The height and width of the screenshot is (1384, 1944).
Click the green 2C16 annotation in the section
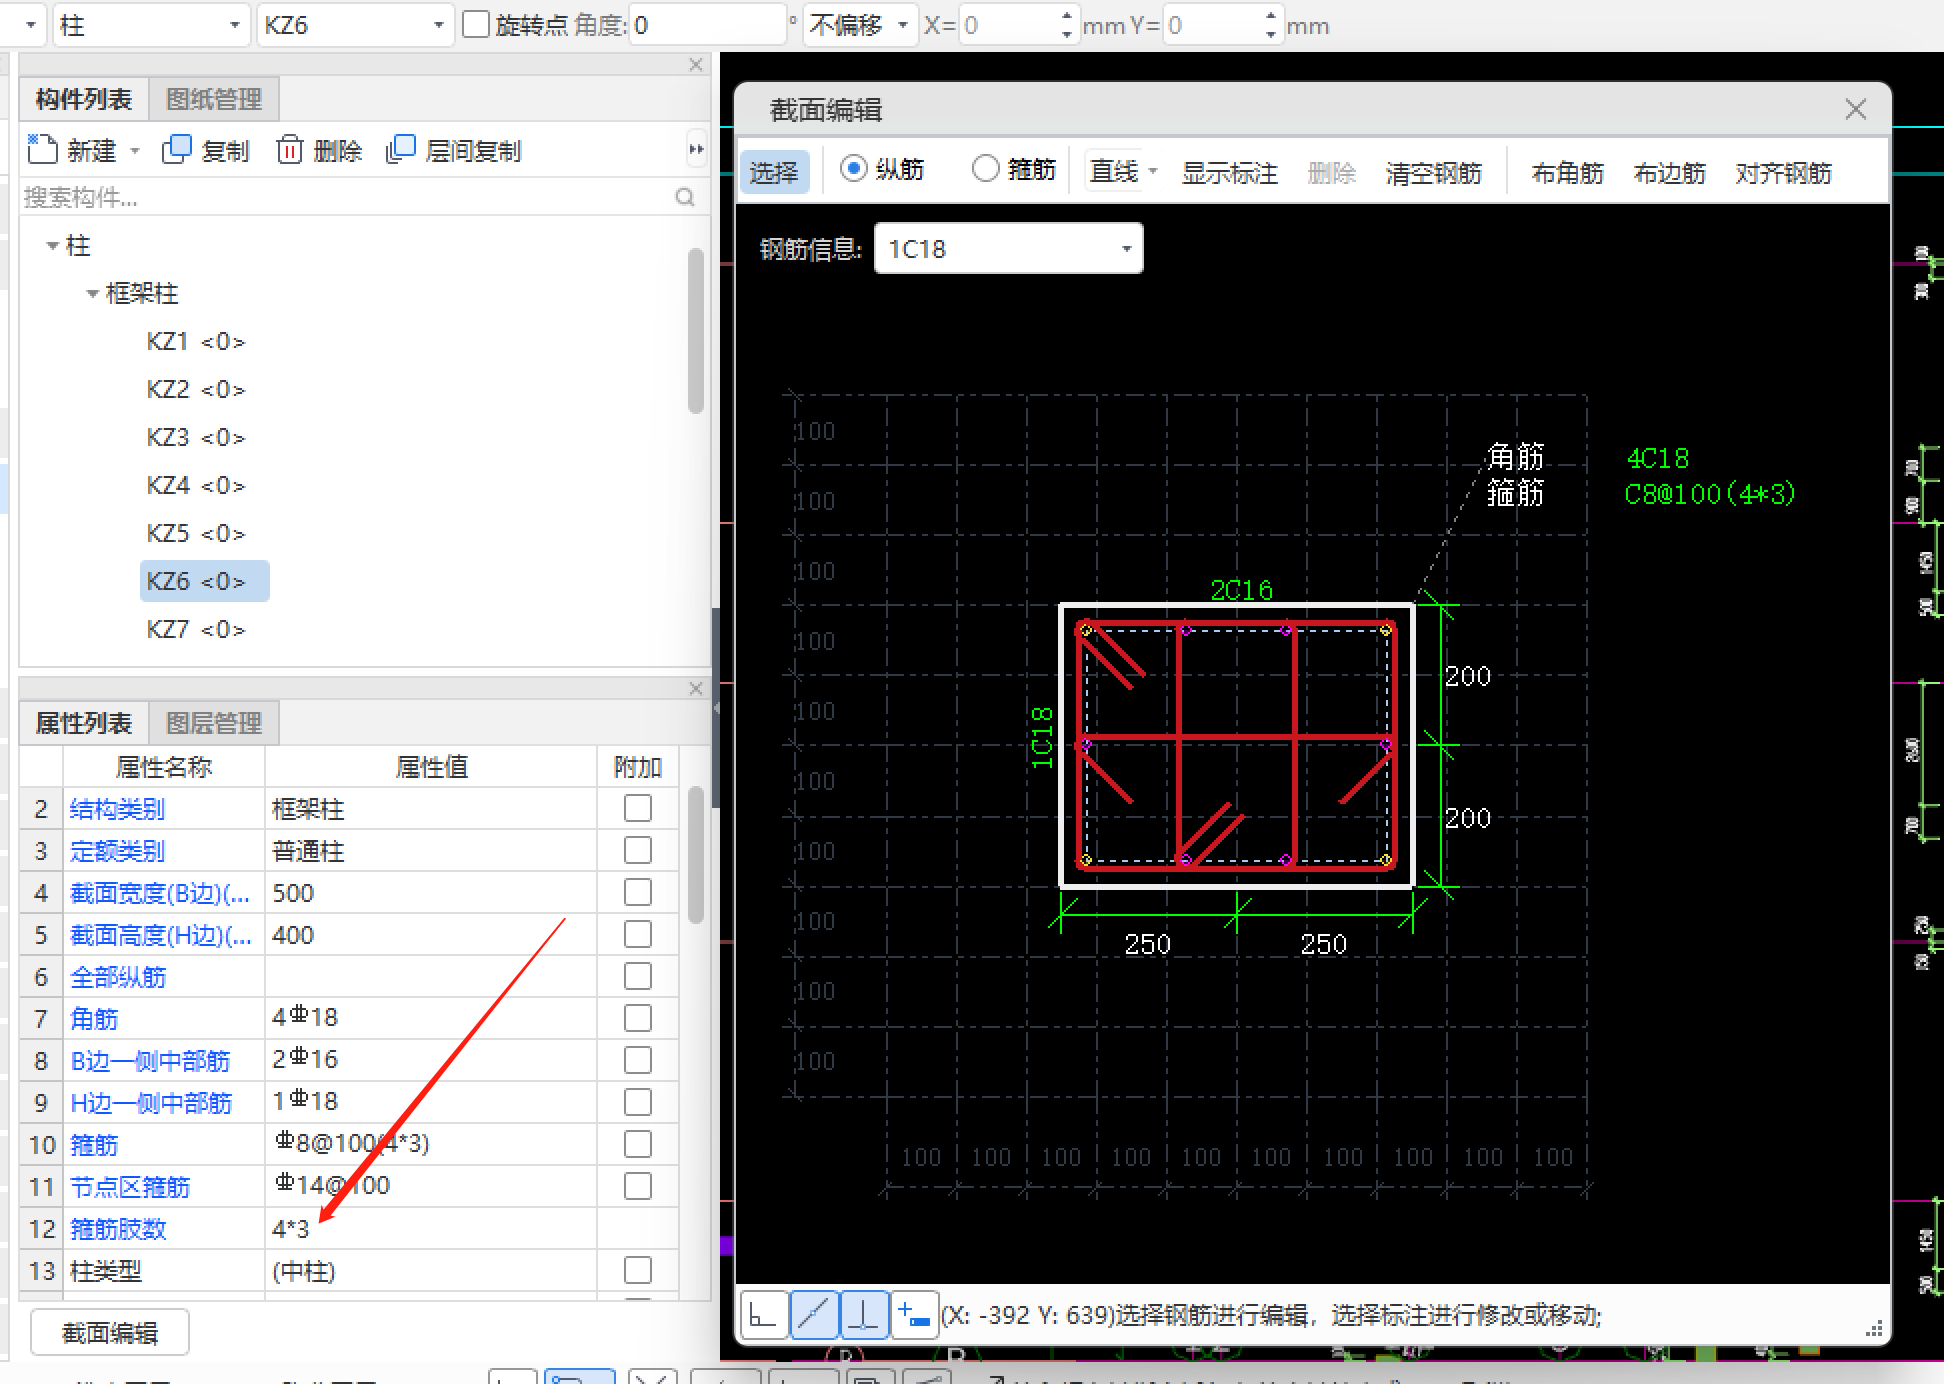tap(1241, 590)
